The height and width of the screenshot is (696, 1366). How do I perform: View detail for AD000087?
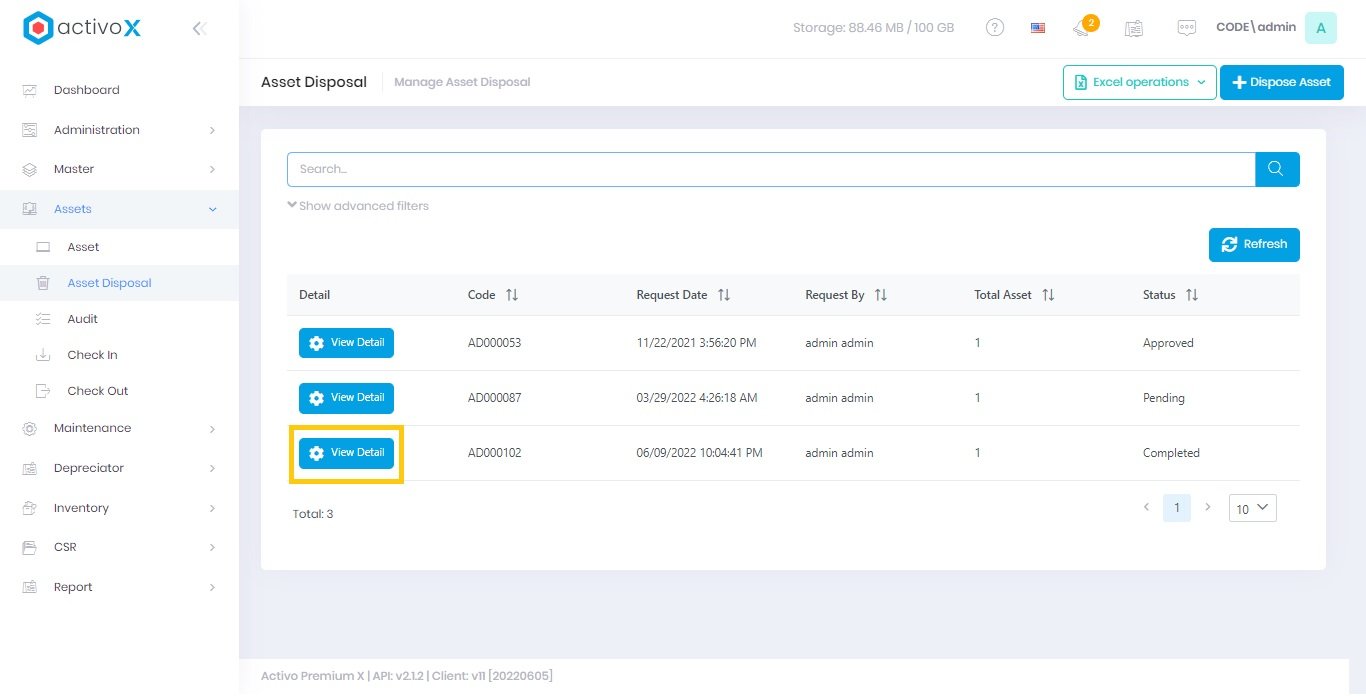click(x=346, y=398)
